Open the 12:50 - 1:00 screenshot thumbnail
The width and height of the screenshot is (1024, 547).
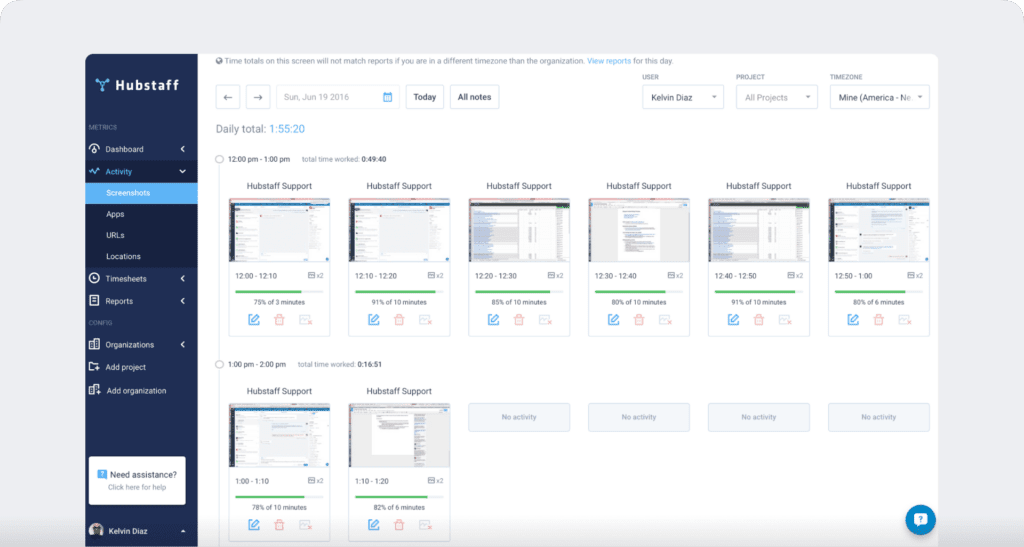coord(878,230)
